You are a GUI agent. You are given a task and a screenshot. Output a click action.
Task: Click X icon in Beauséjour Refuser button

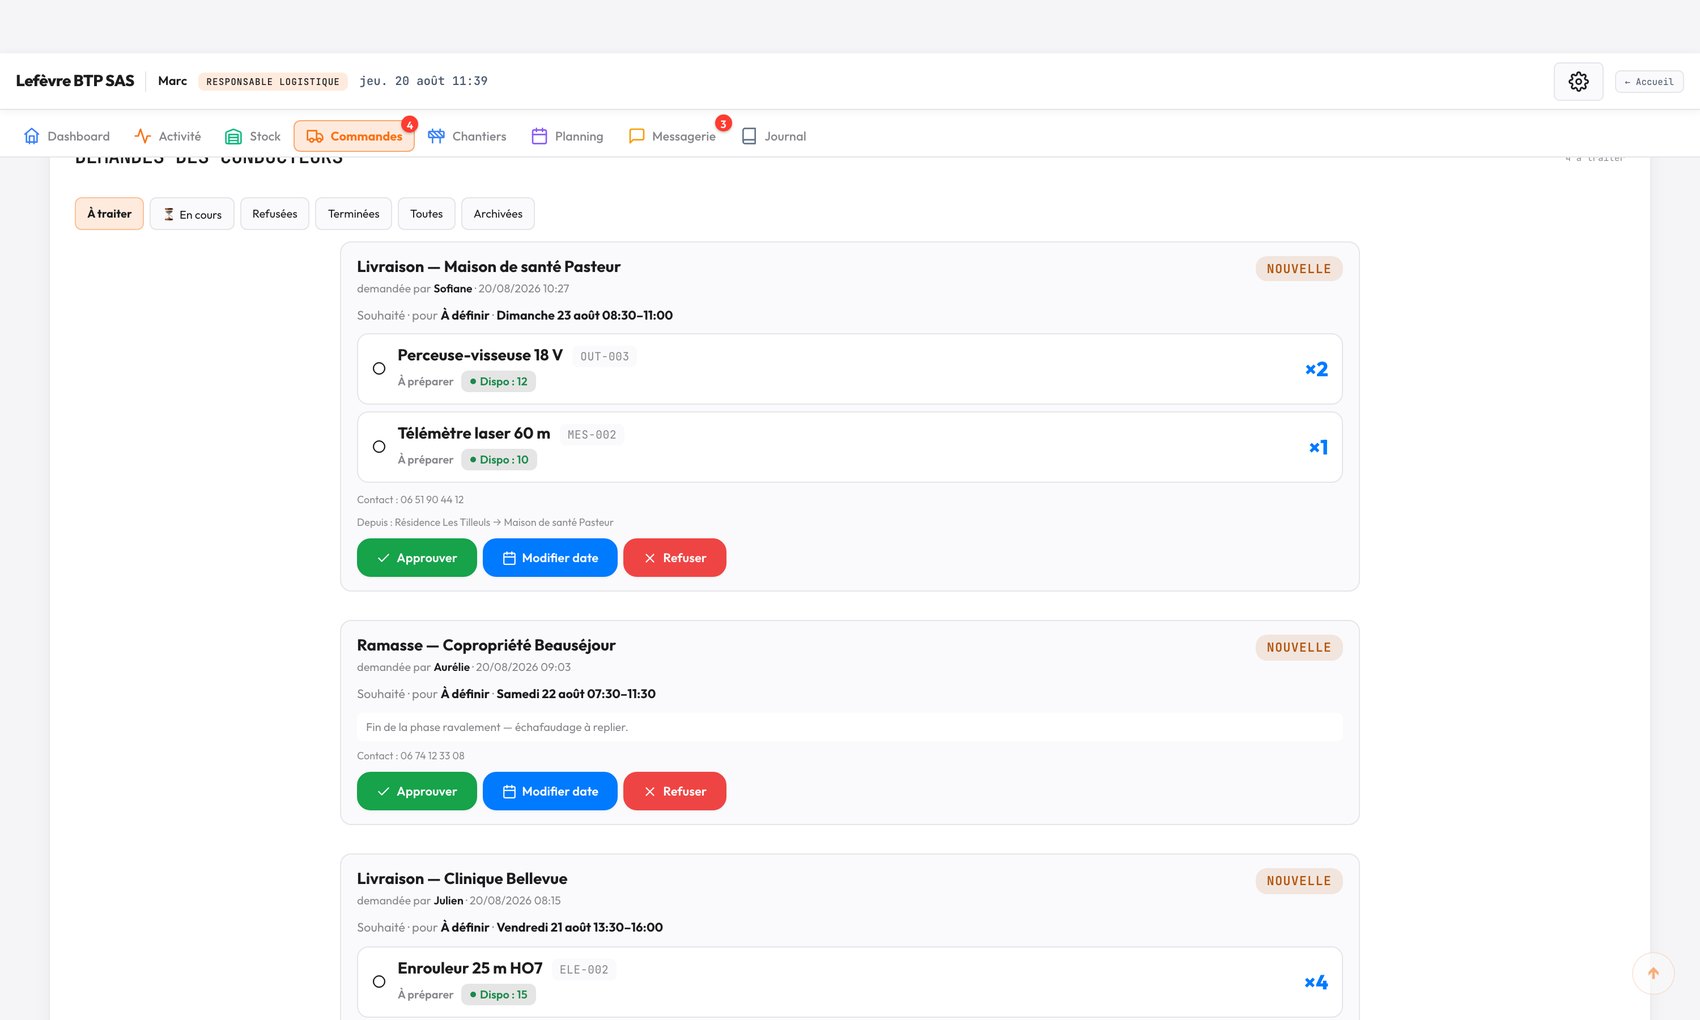(650, 791)
